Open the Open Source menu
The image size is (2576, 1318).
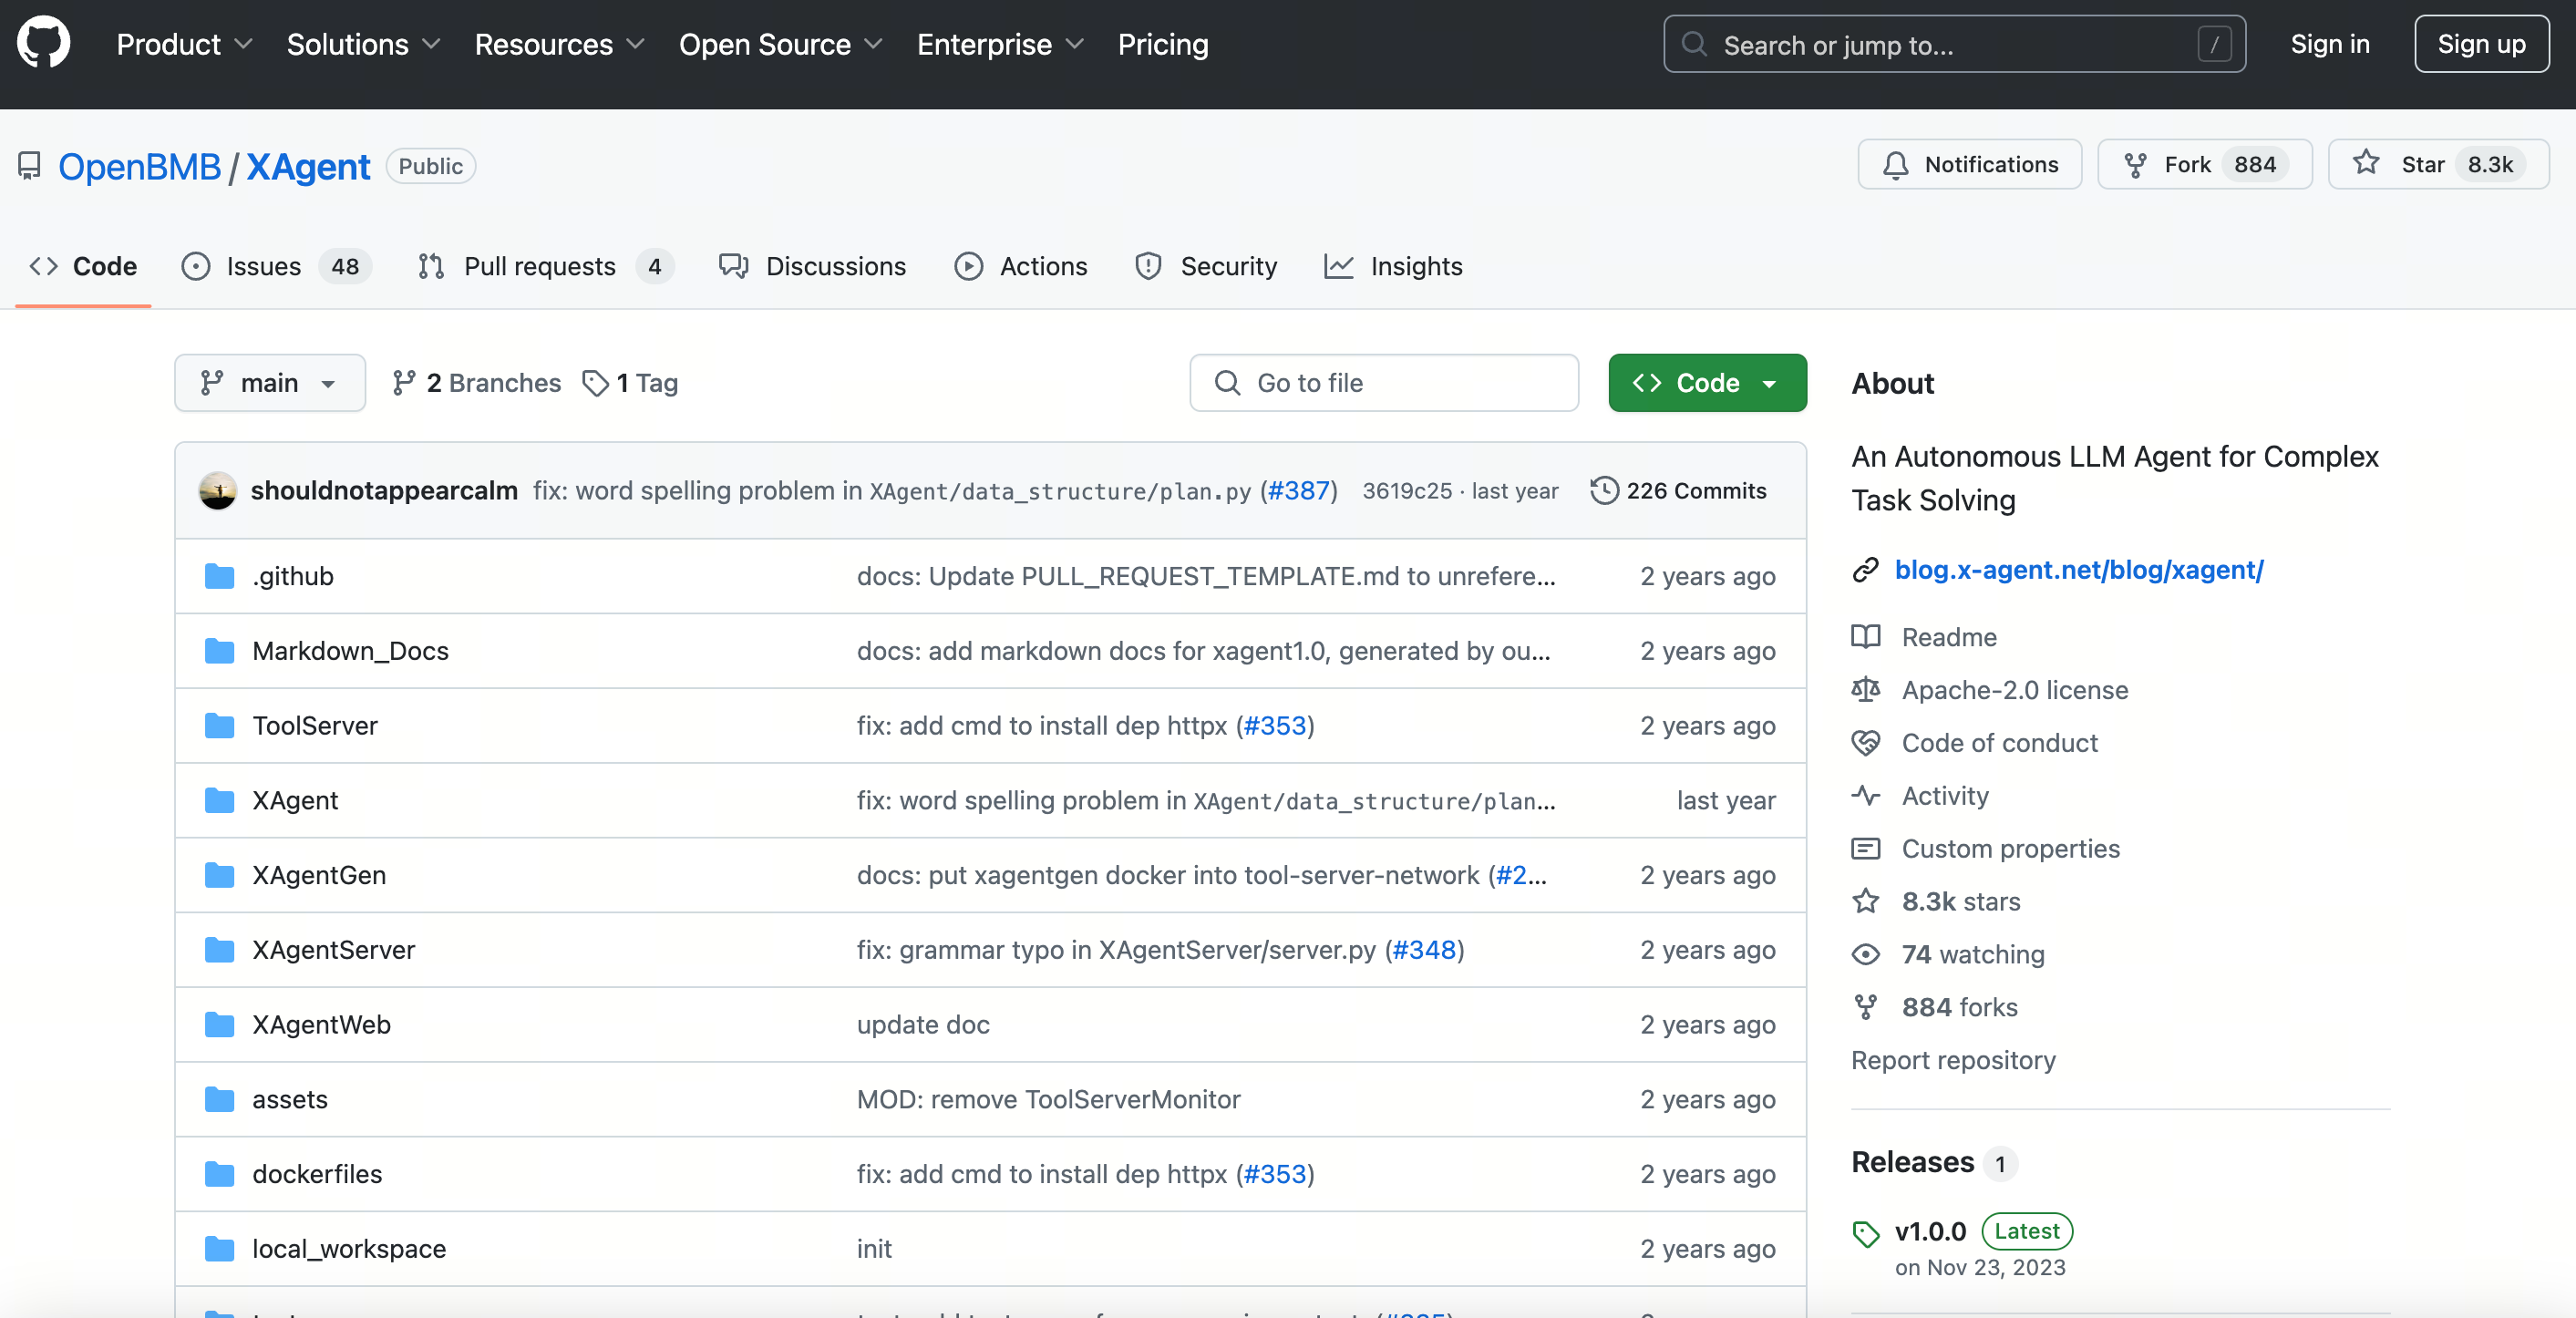(780, 44)
